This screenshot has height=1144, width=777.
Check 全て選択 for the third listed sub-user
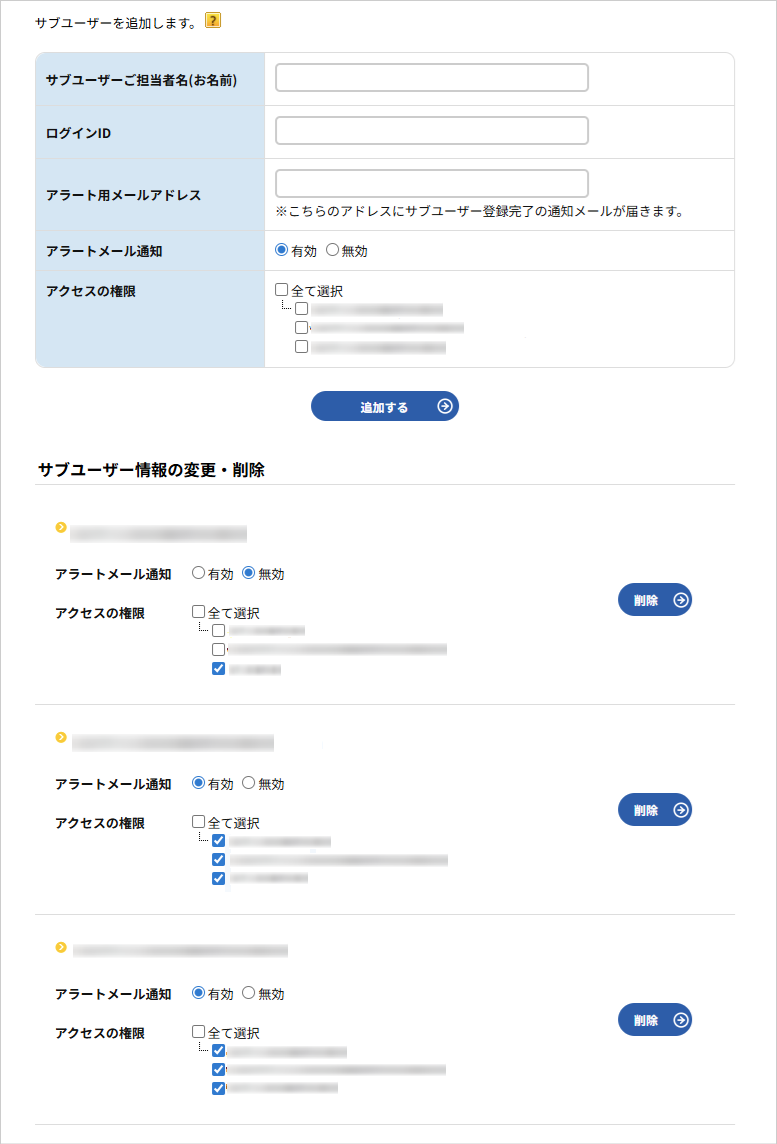click(198, 1032)
